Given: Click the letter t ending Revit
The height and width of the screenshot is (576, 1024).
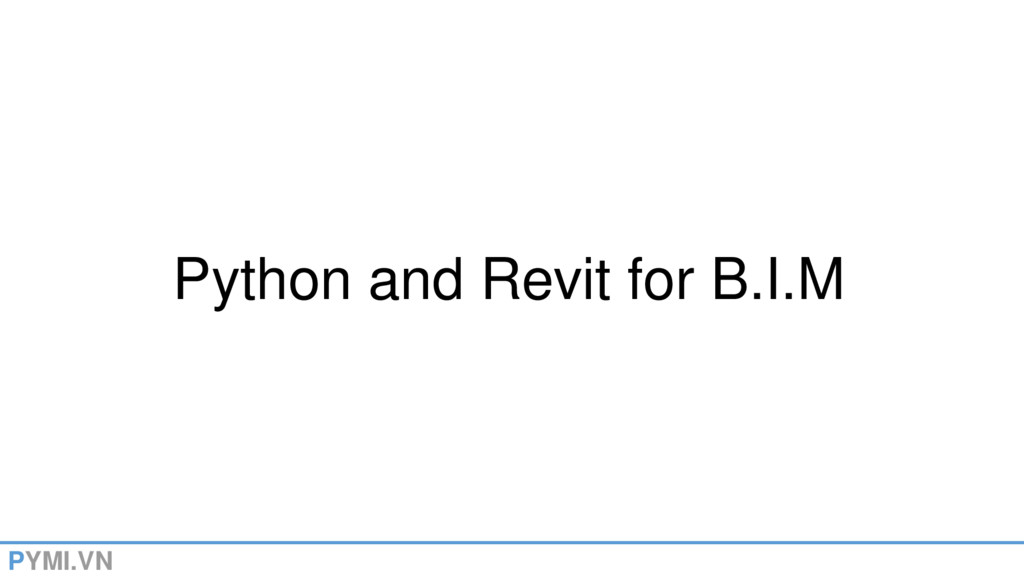Looking at the screenshot, I should (x=602, y=281).
